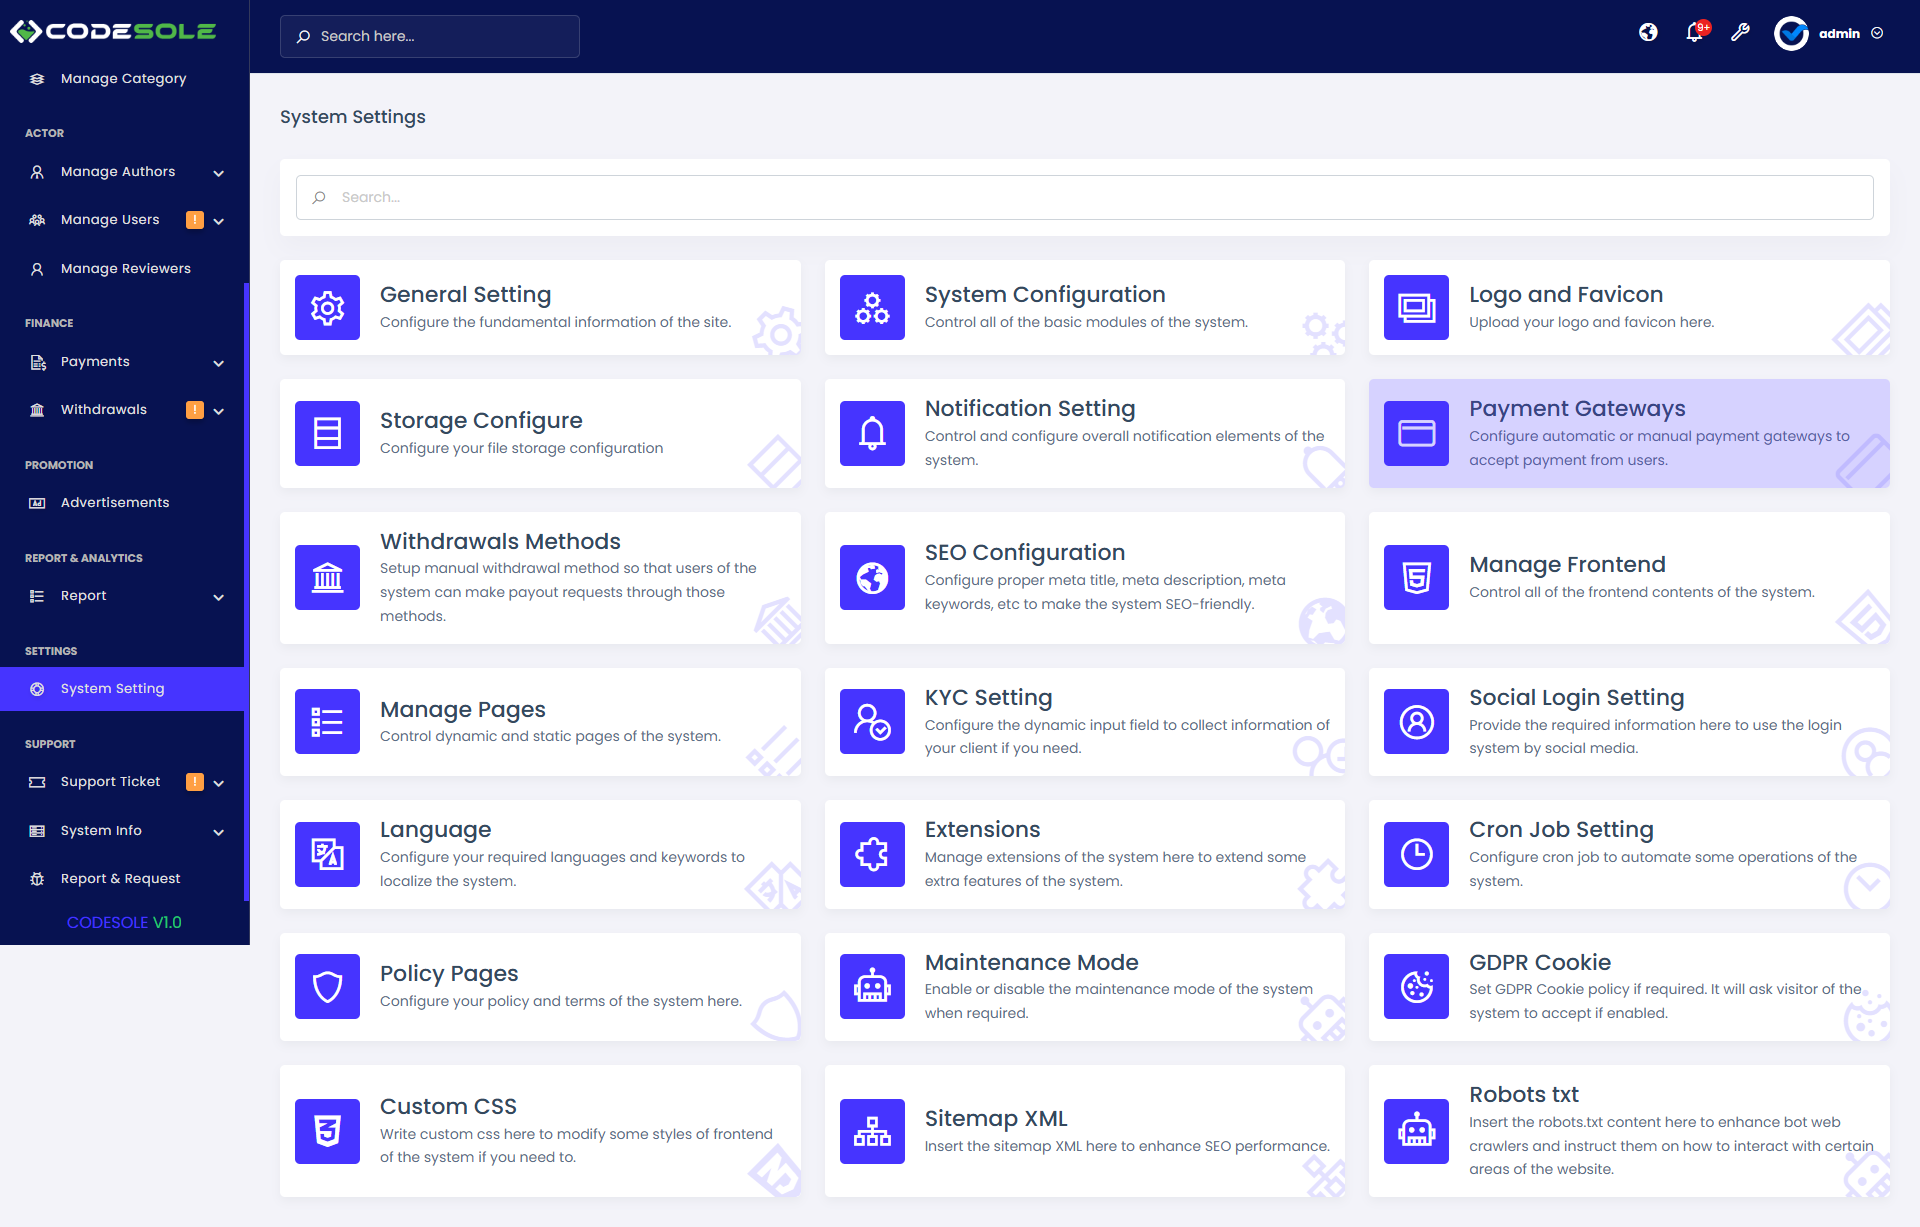Click the globe icon in top bar
Viewport: 1920px width, 1227px height.
click(1648, 33)
